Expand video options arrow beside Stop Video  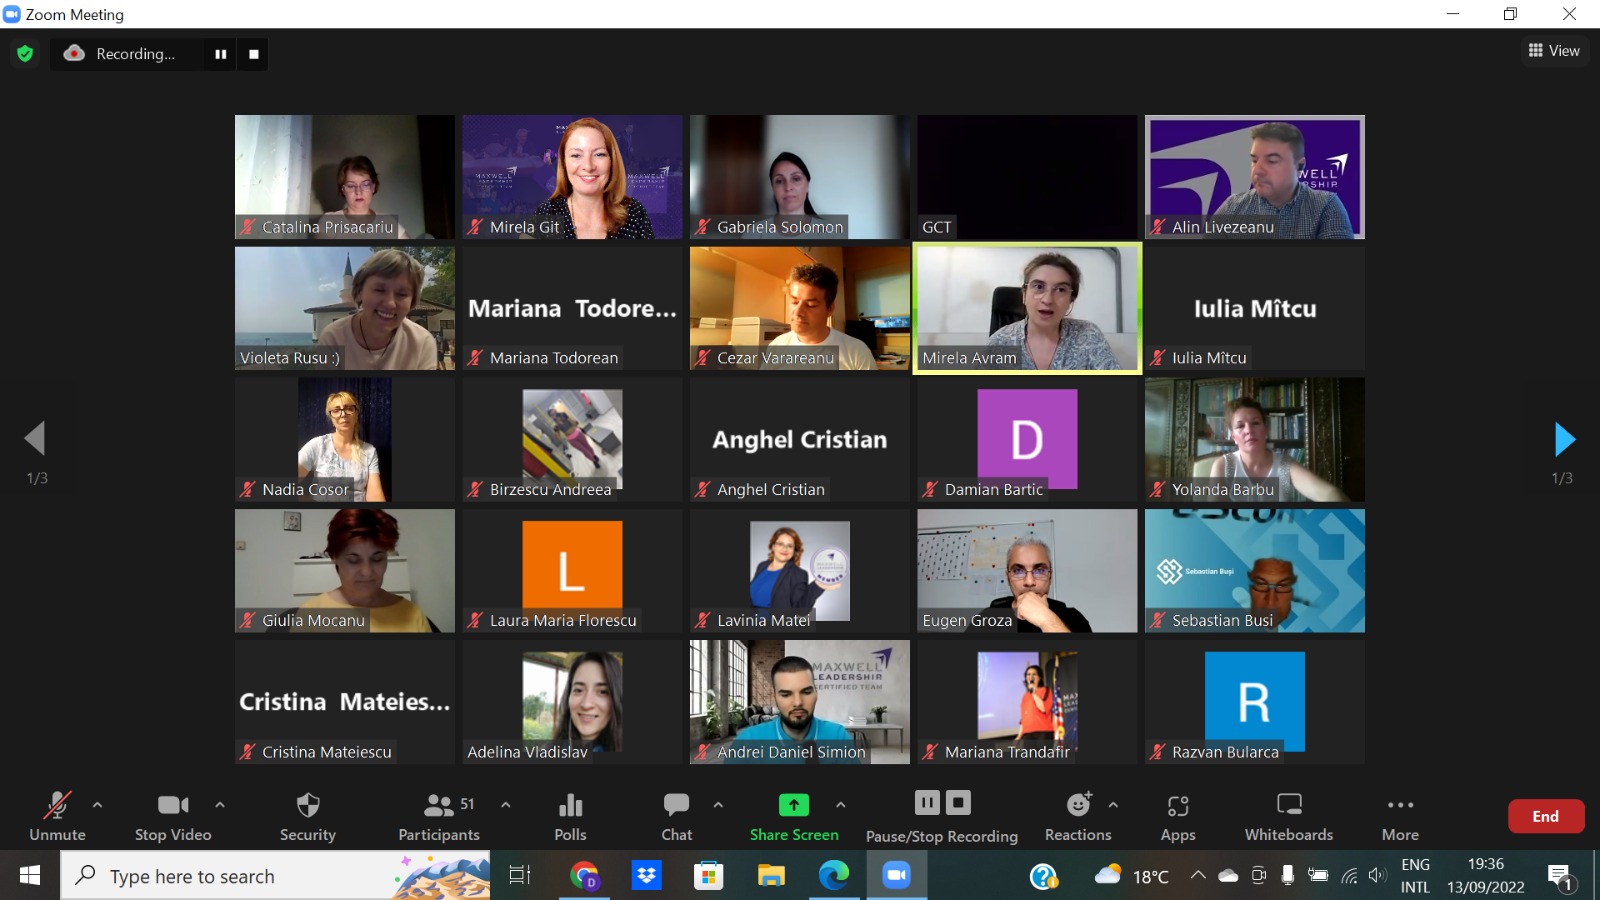tap(220, 804)
